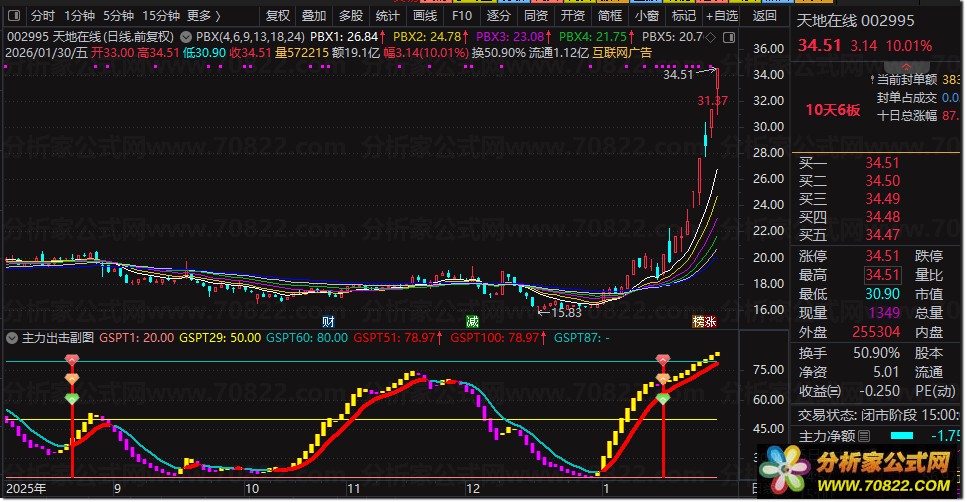Click the 开资 toolbar button

coord(572,15)
